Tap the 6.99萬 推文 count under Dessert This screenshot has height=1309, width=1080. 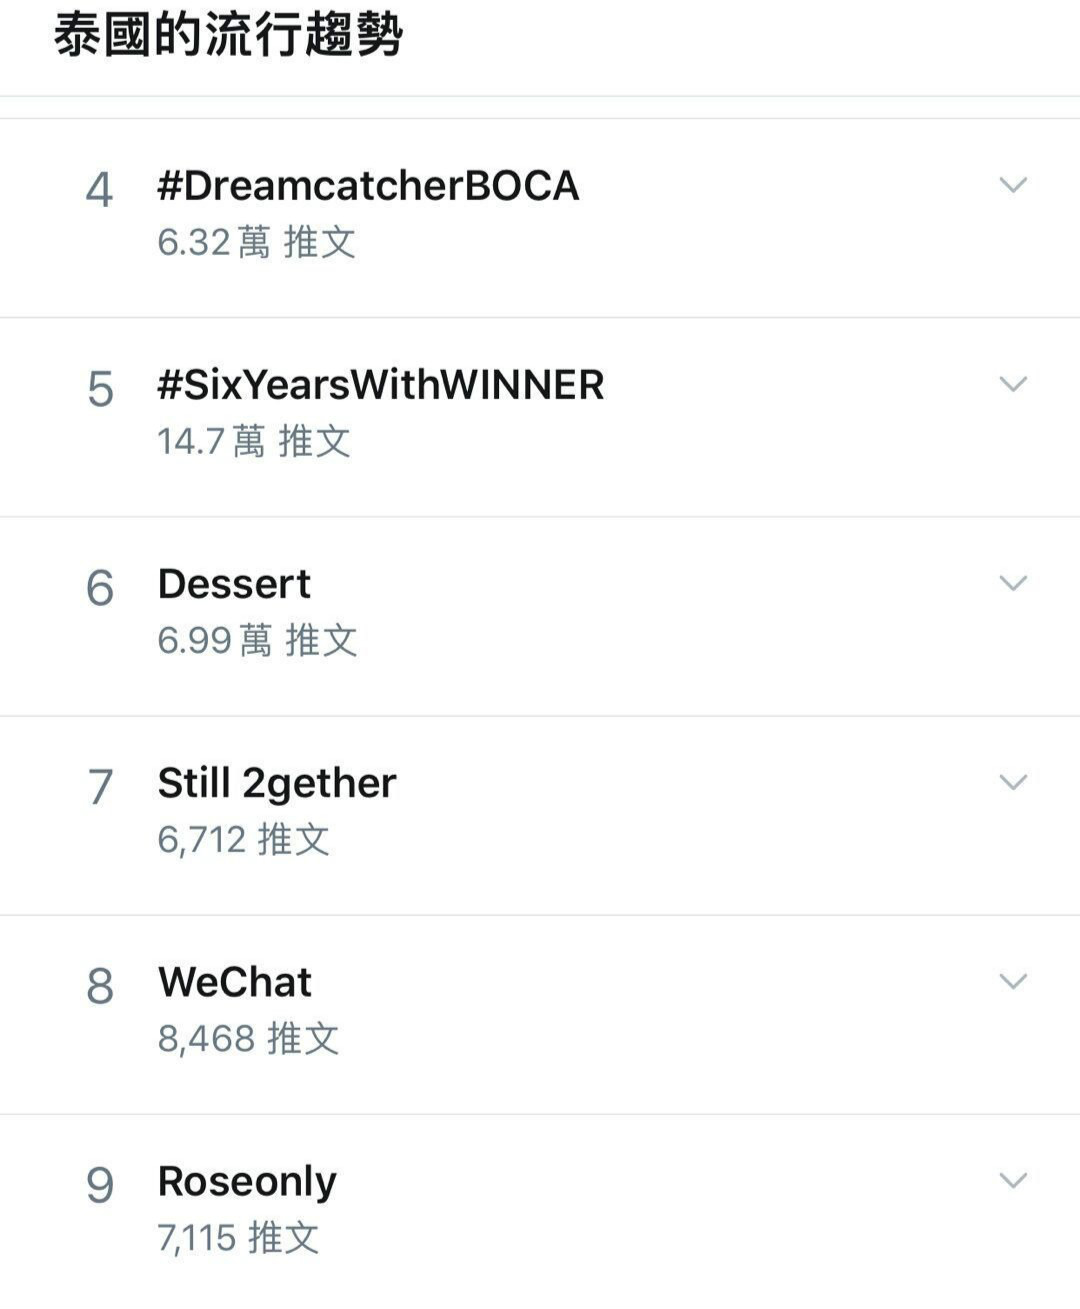pyautogui.click(x=257, y=640)
